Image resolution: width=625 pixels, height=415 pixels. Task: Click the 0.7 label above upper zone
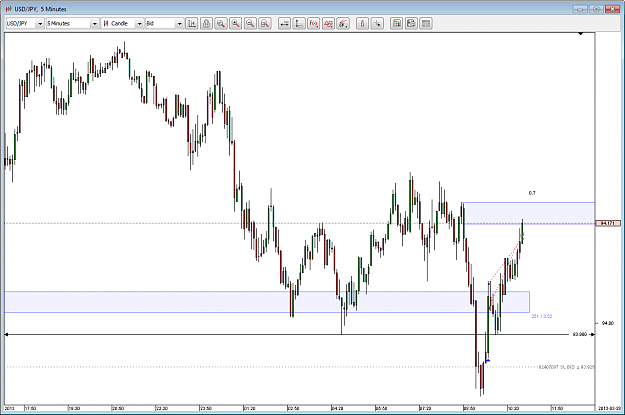(532, 193)
